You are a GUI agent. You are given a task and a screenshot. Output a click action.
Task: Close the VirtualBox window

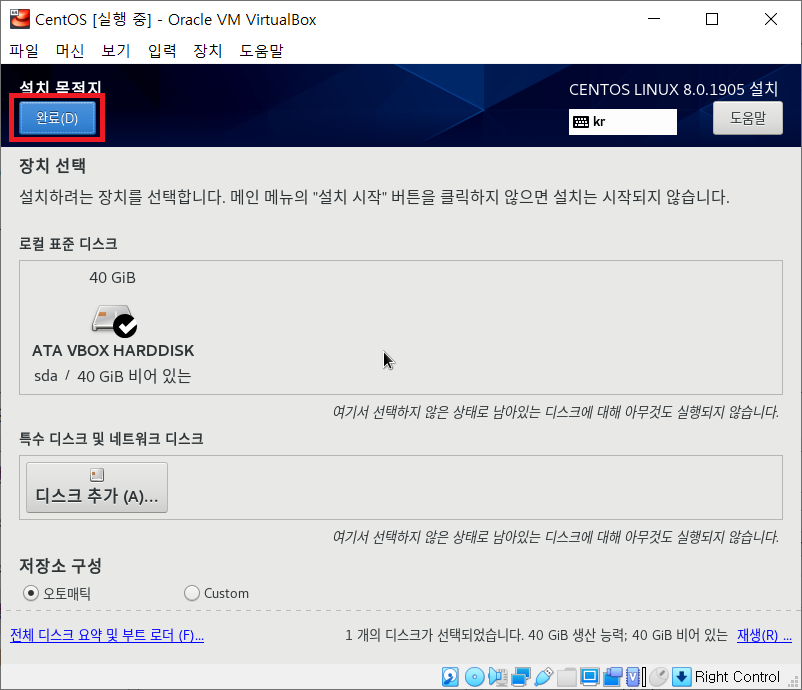pos(771,19)
